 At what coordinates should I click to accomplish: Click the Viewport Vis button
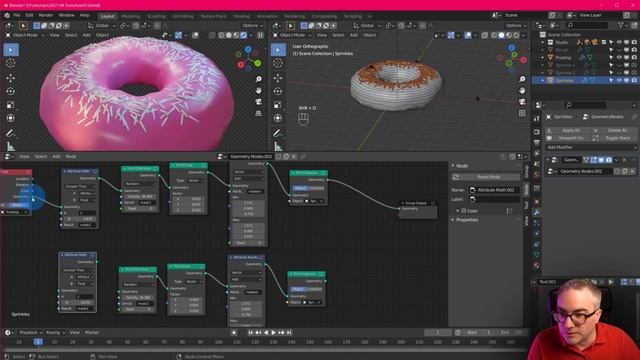[x=568, y=138]
